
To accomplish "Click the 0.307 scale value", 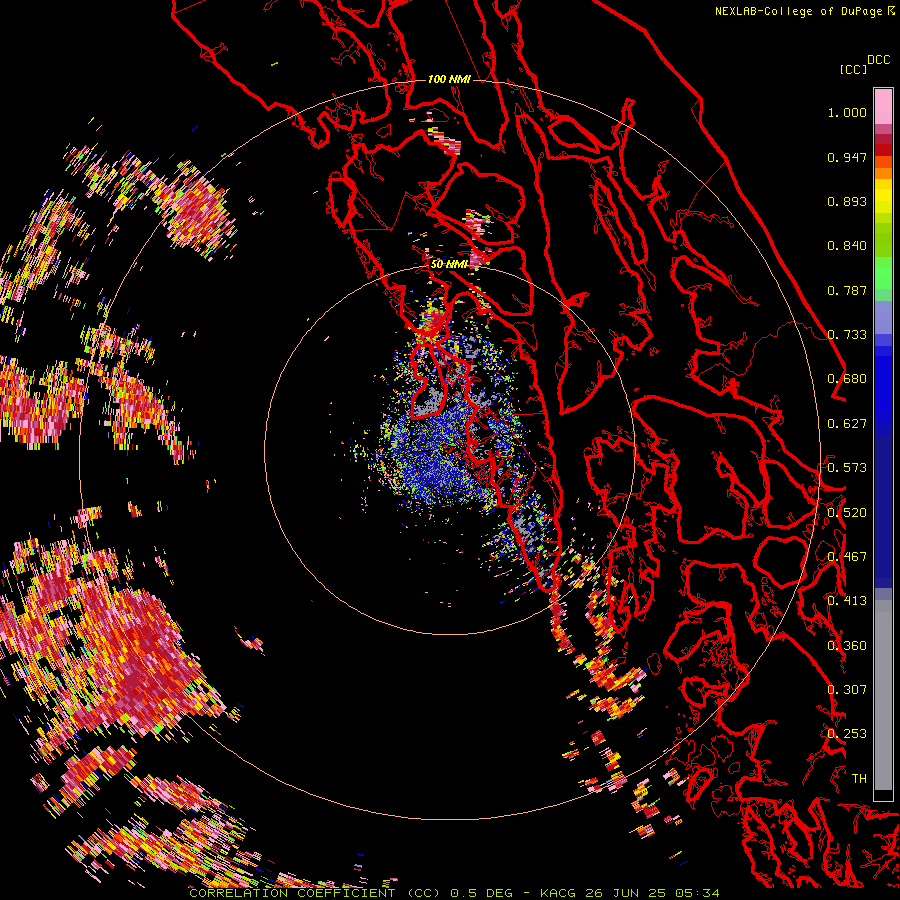I will coord(847,690).
